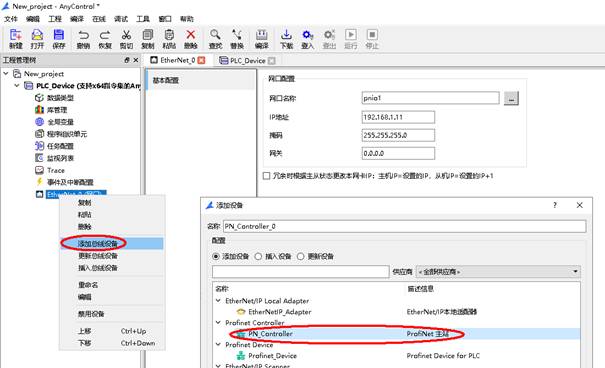Click the New project toolbar icon
The height and width of the screenshot is (368, 605).
click(15, 35)
